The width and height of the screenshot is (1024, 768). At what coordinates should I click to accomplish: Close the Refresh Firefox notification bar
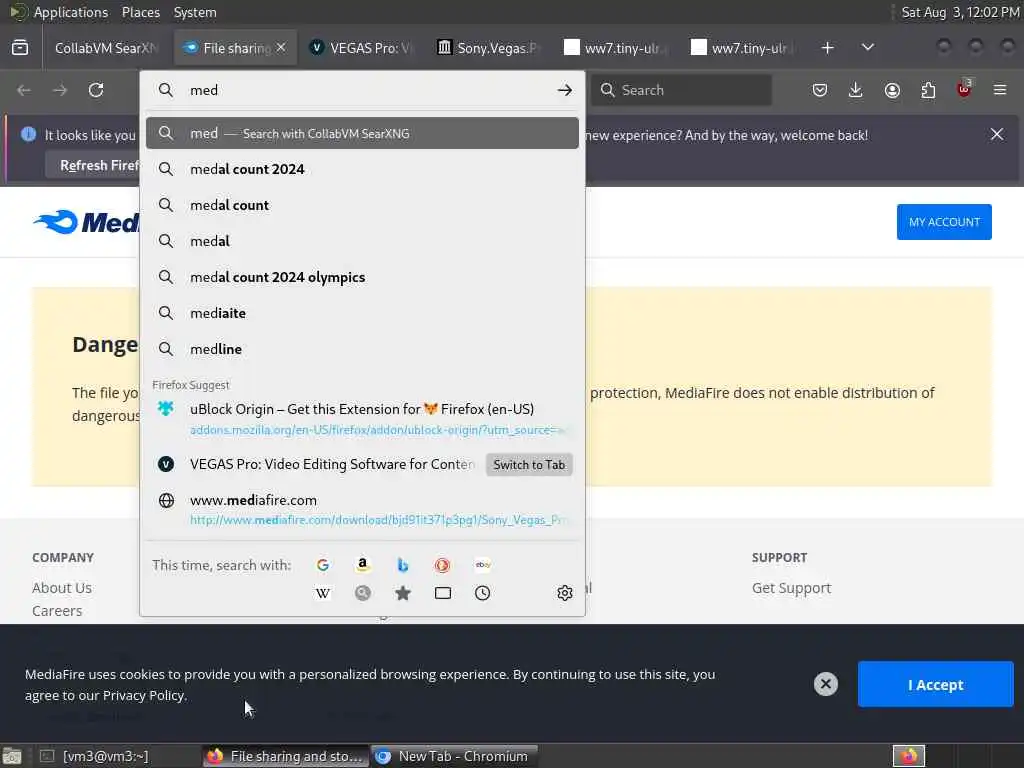coord(997,135)
